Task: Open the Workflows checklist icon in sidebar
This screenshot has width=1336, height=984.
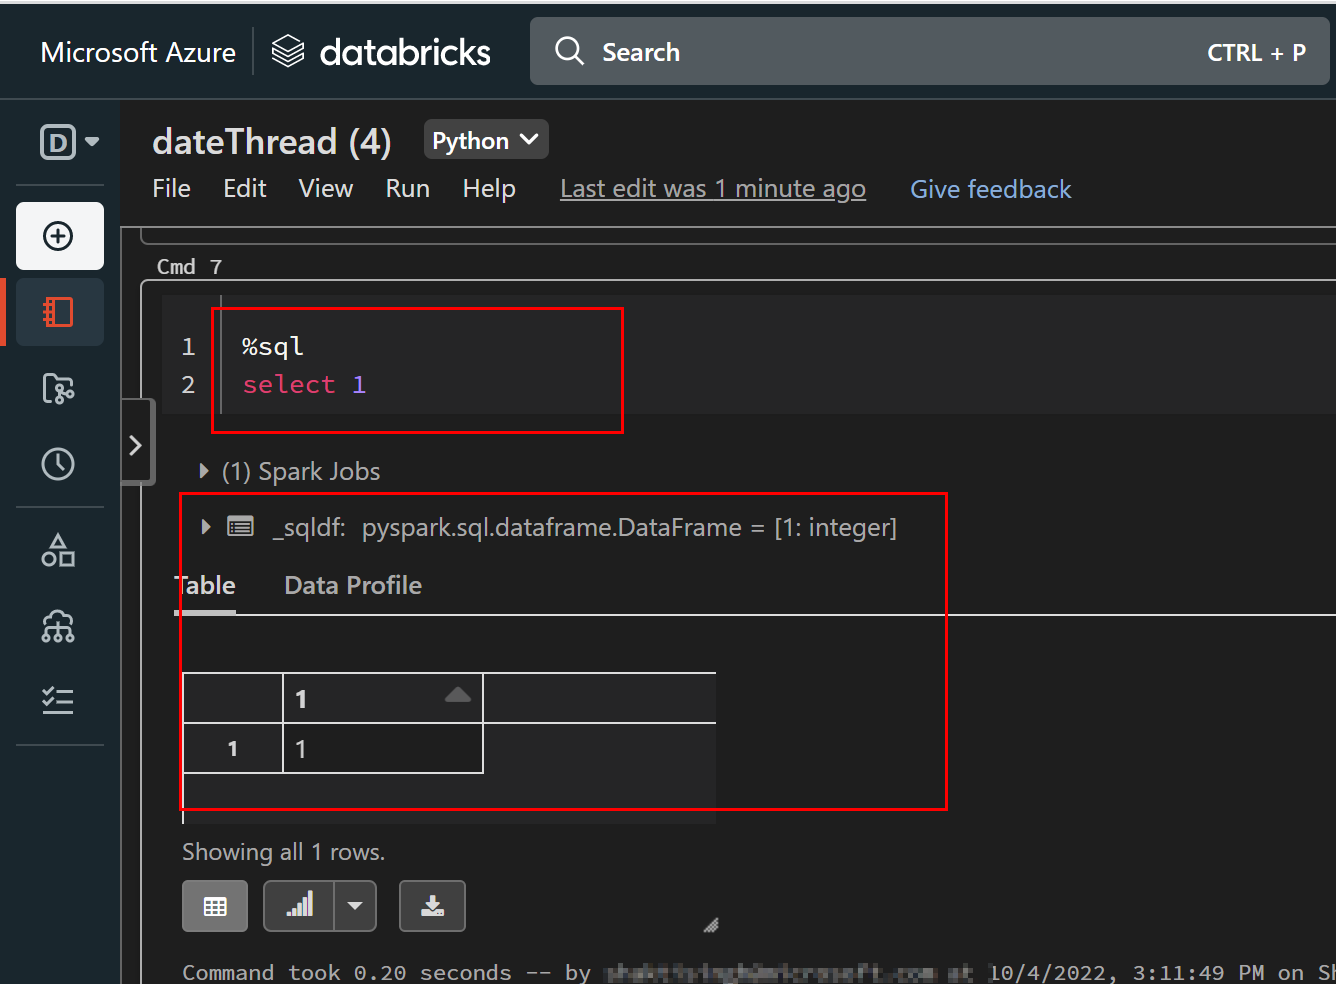Action: point(59,701)
